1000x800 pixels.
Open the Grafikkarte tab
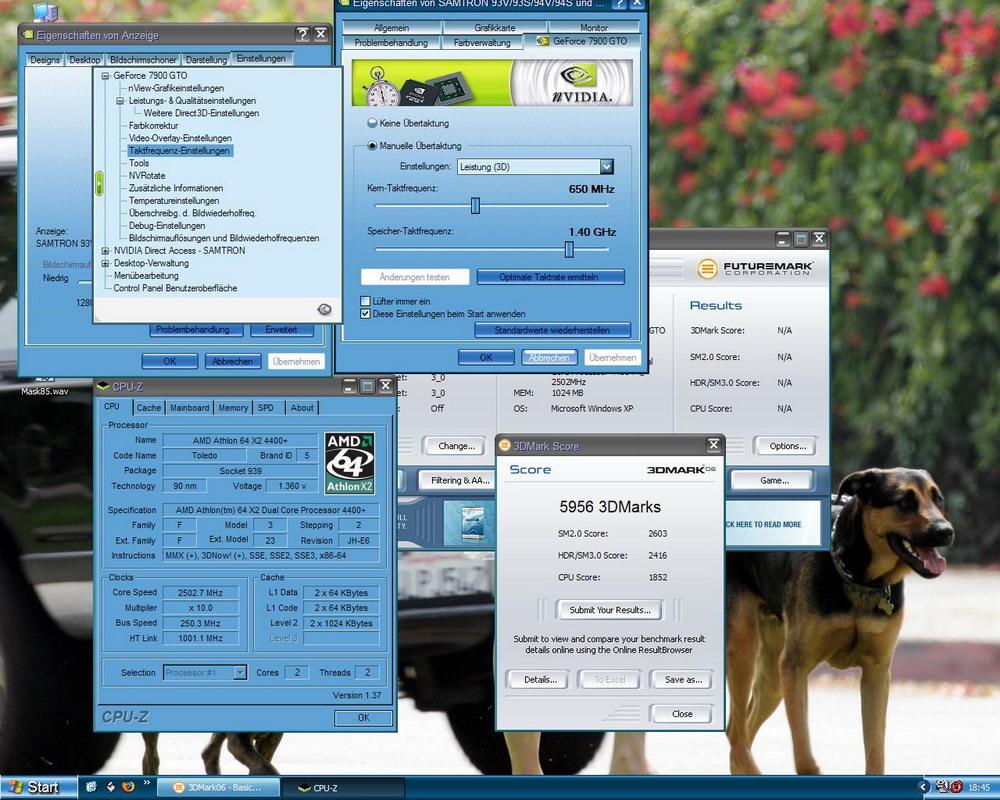coord(495,27)
